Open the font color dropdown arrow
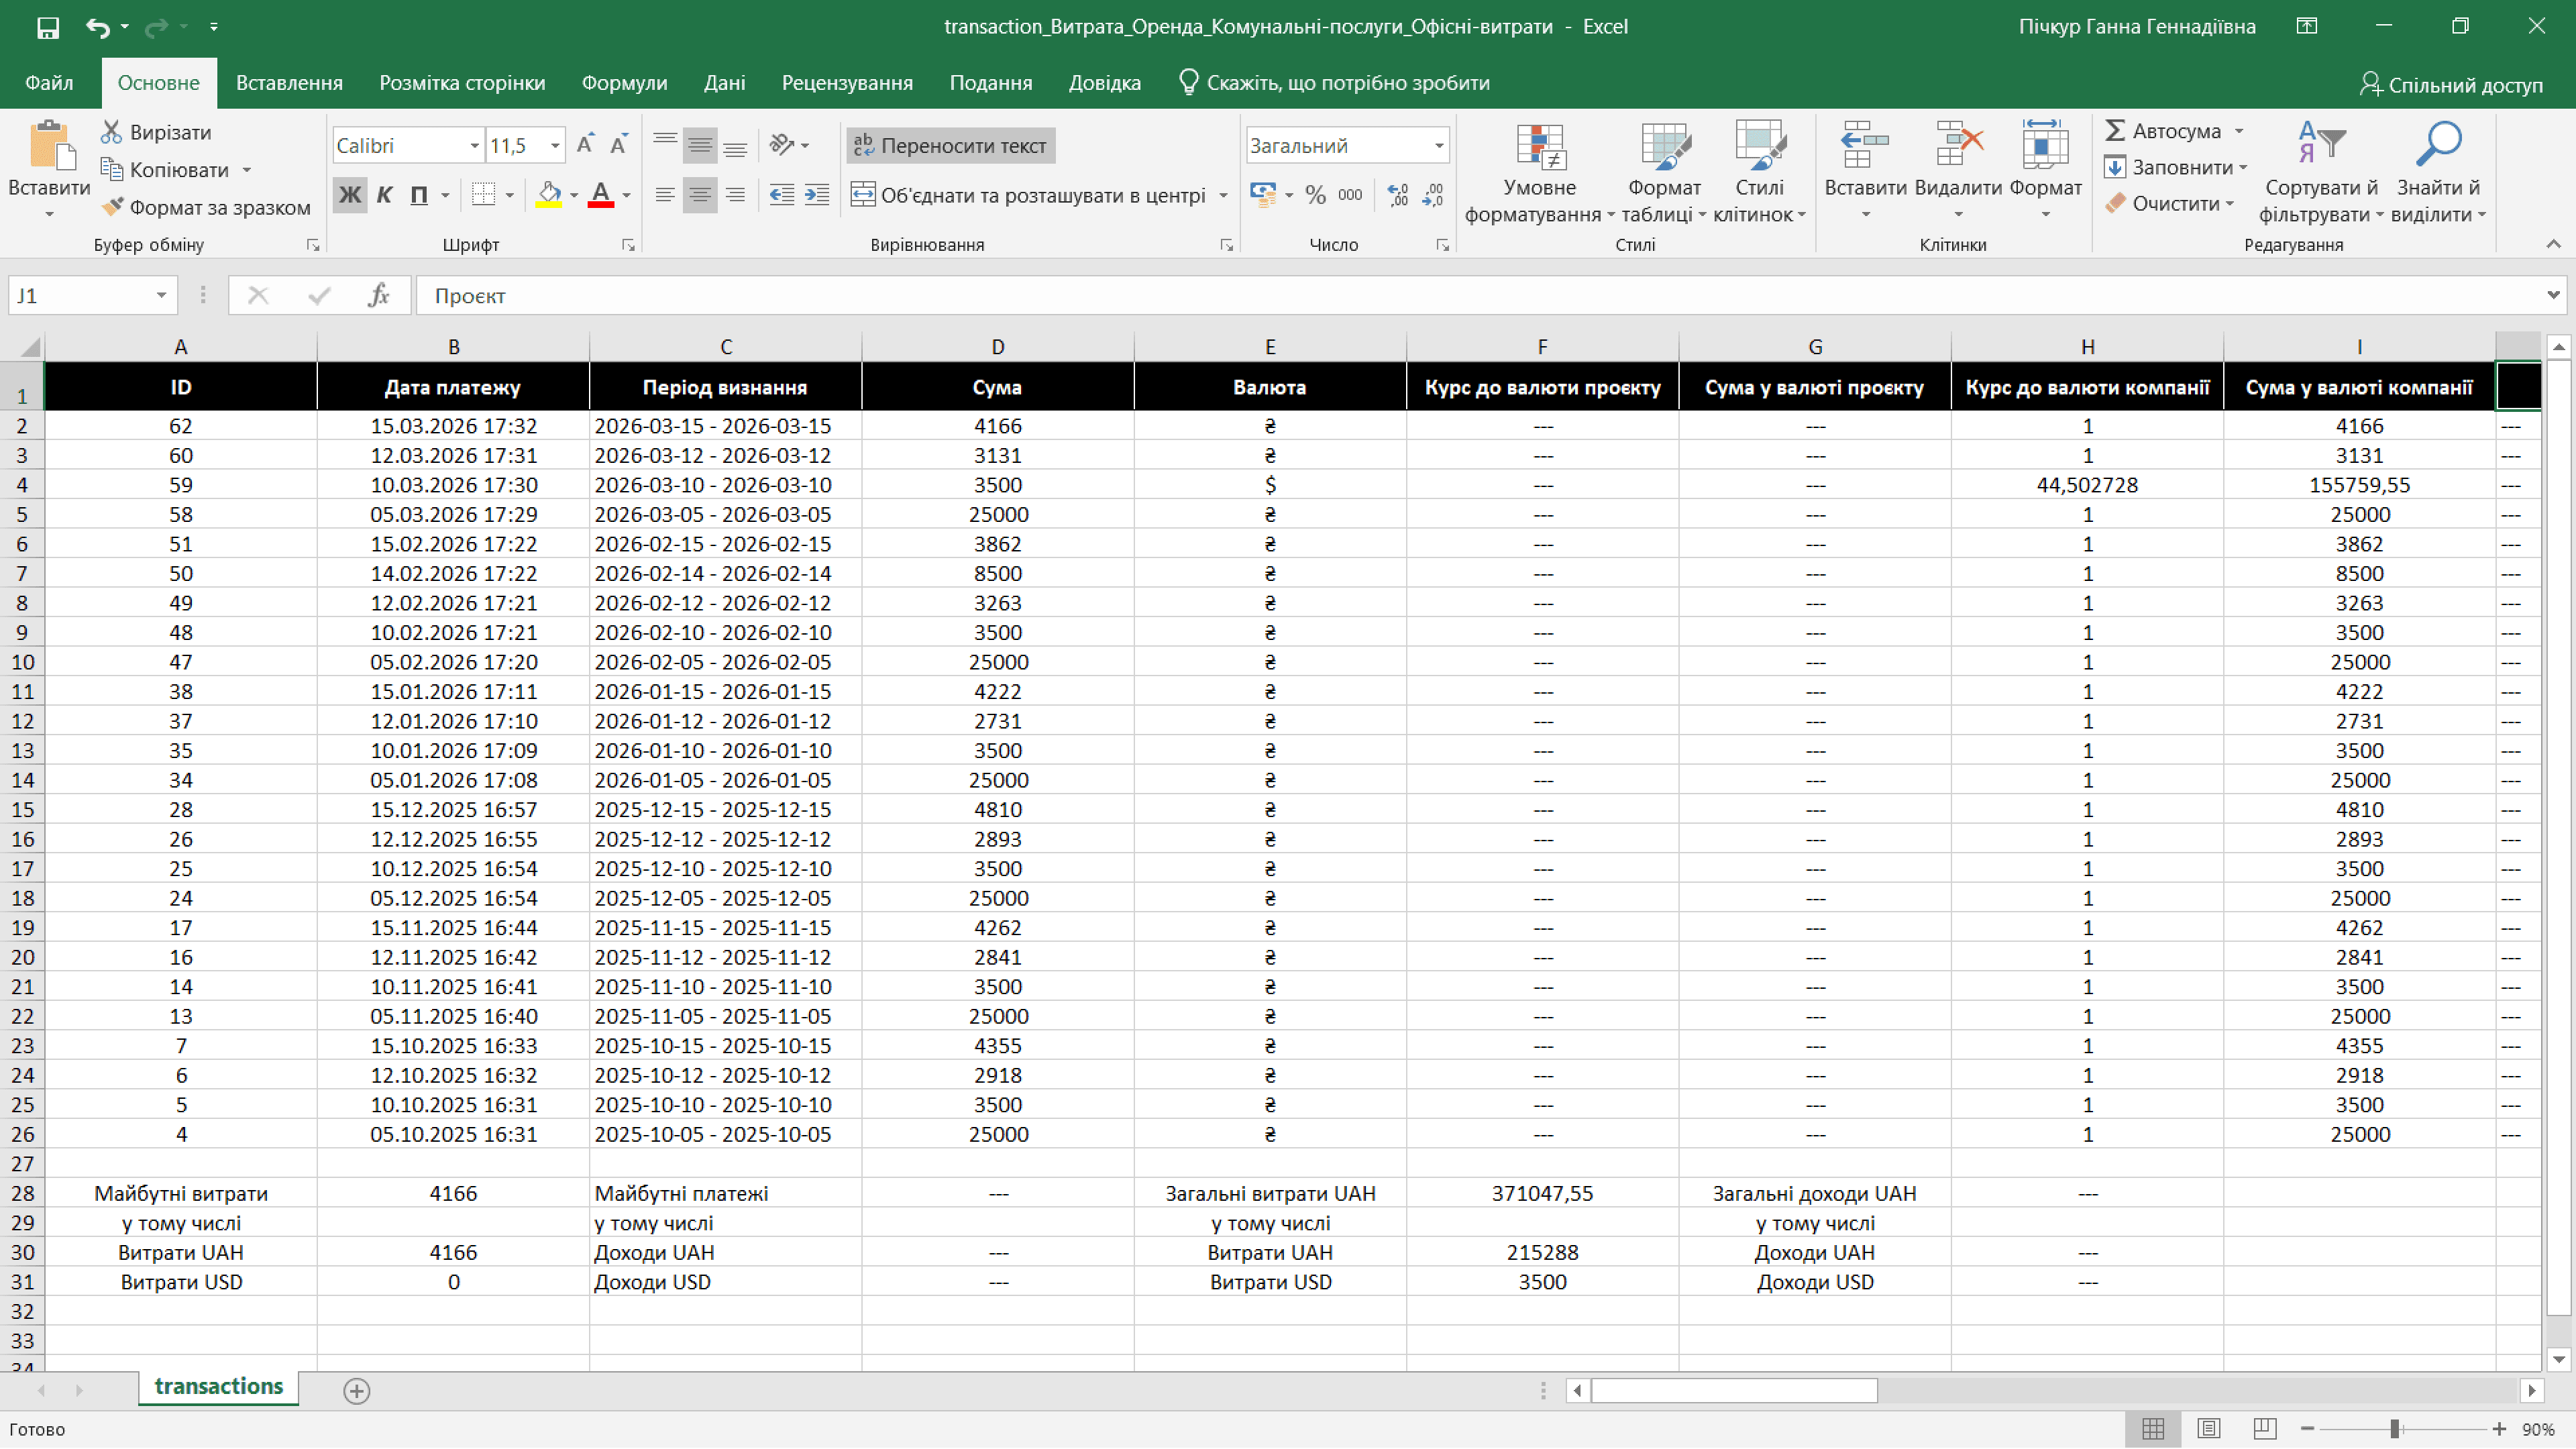The width and height of the screenshot is (2576, 1449). tap(627, 195)
